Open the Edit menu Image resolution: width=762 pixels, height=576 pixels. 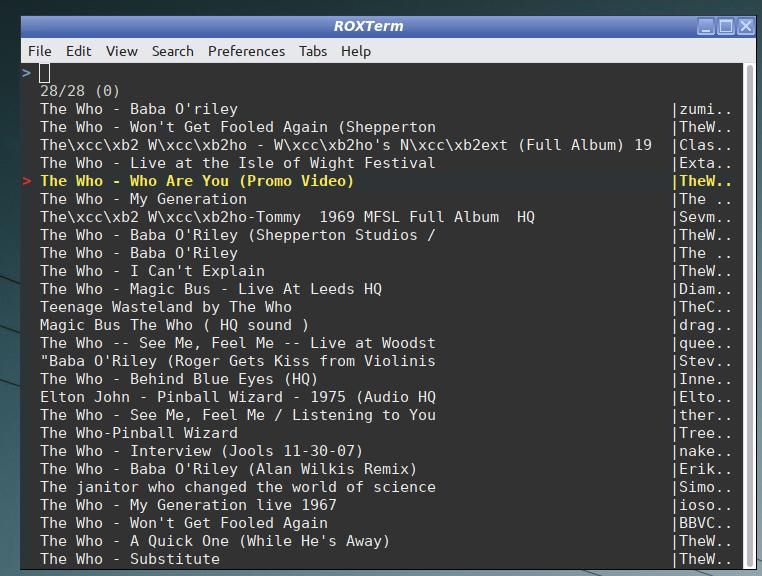(79, 51)
